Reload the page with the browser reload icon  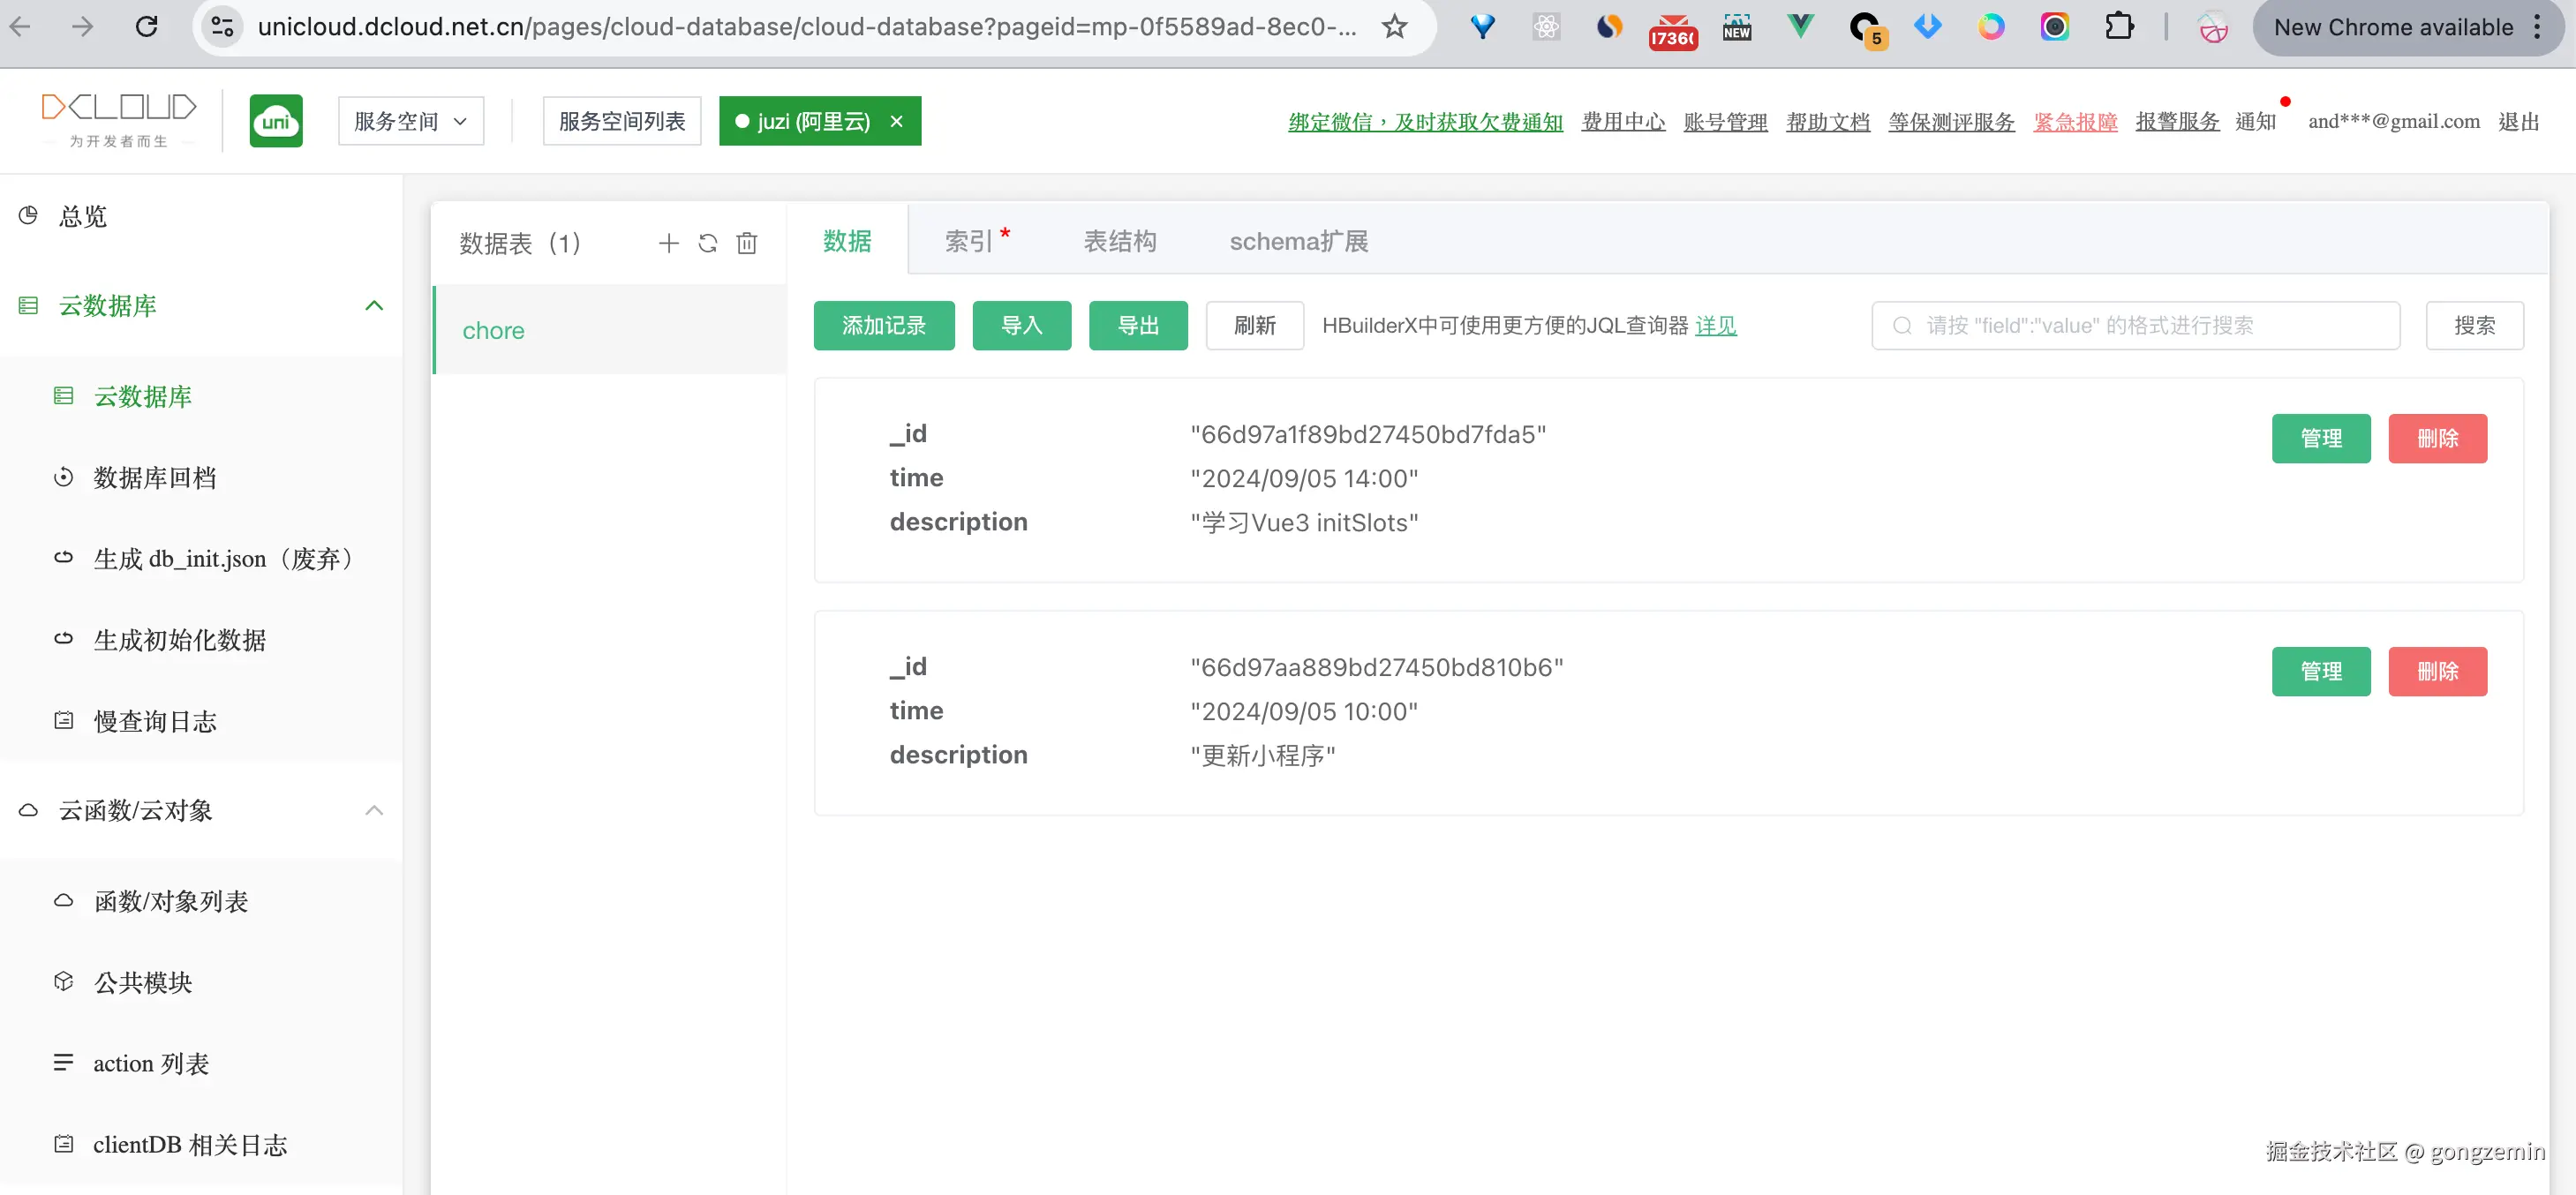tap(147, 27)
